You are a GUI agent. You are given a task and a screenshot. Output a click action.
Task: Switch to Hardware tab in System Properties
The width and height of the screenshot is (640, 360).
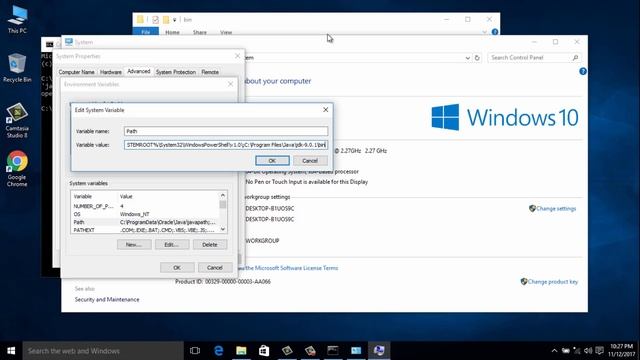111,72
